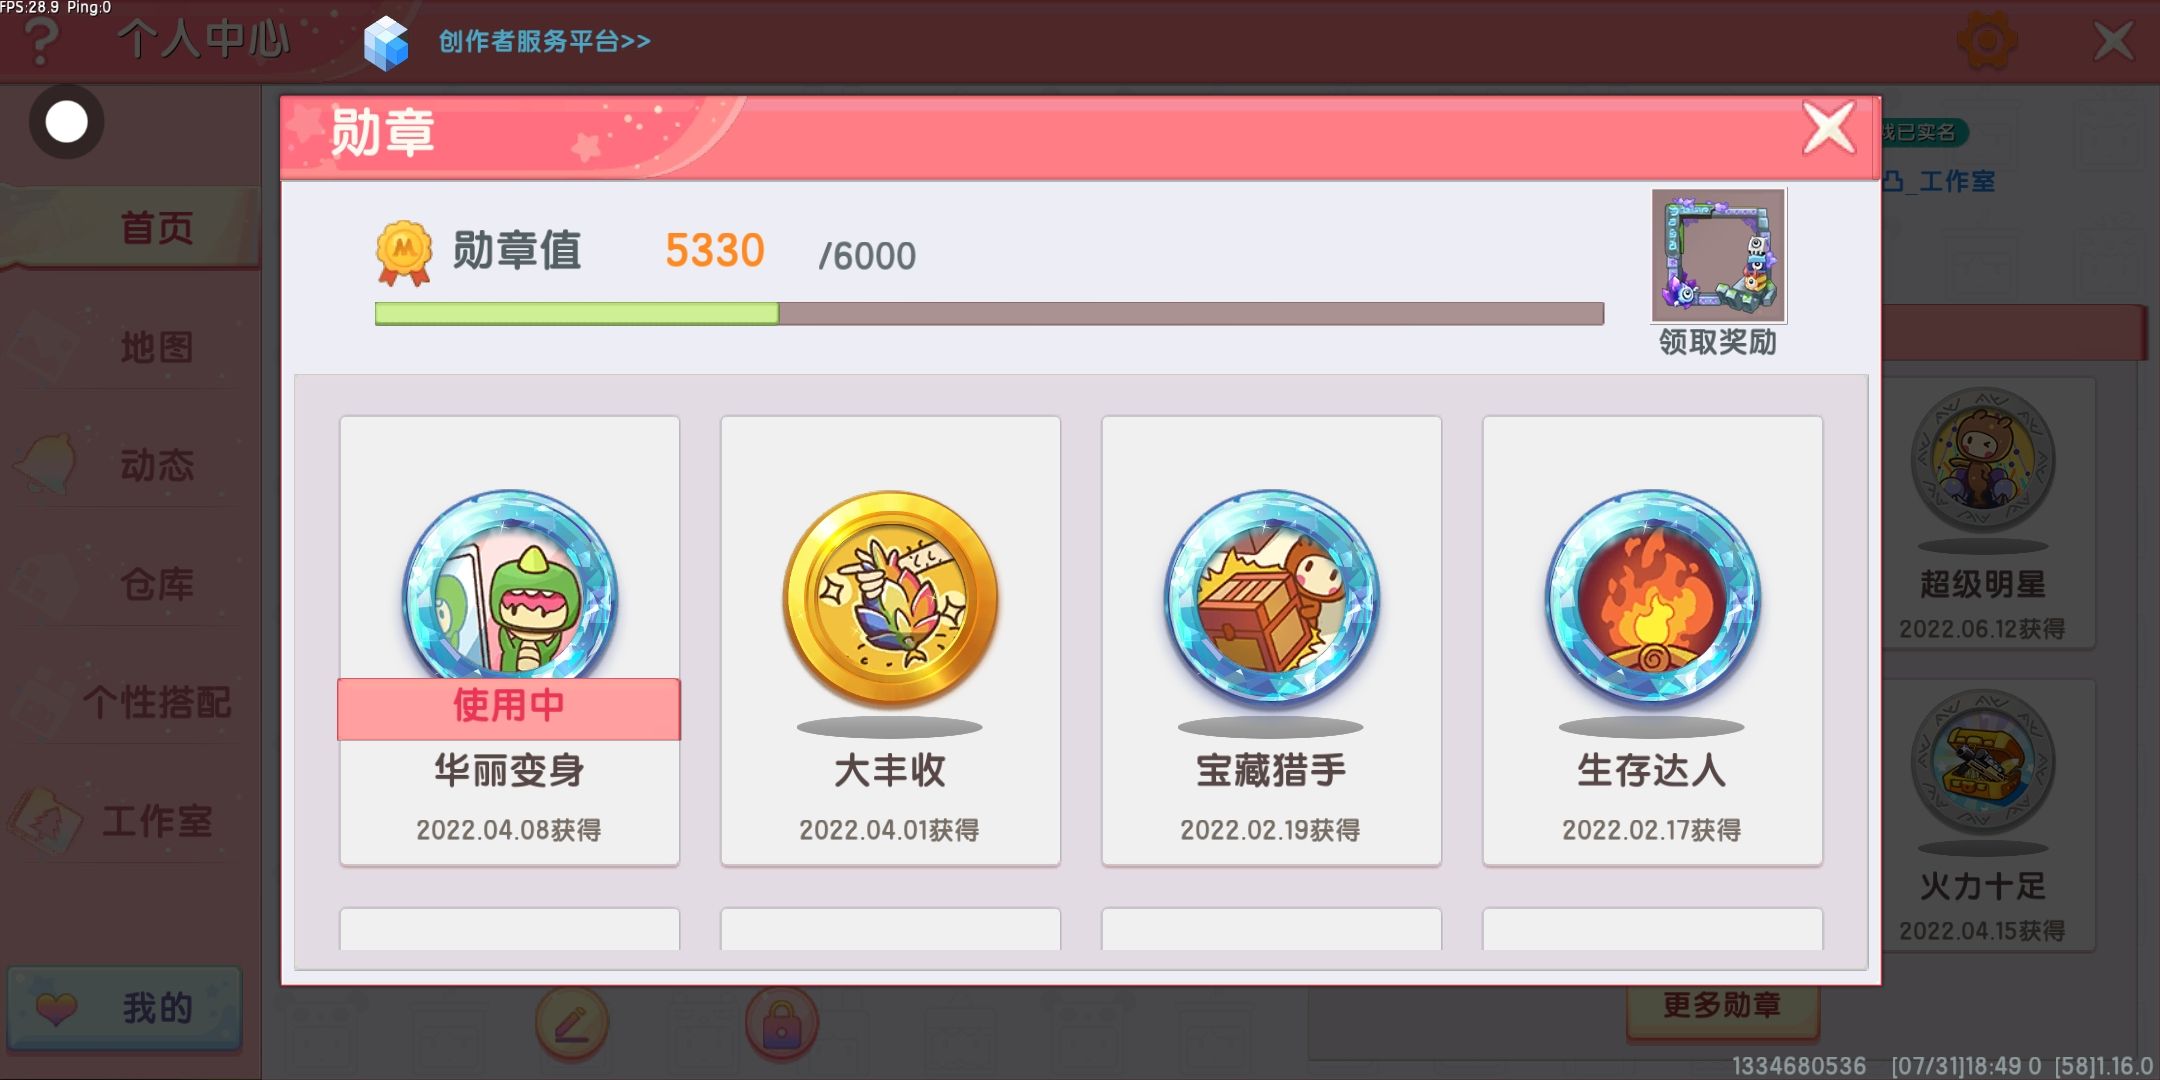Image resolution: width=2160 pixels, height=1080 pixels.
Task: Close the 勋章 medal dialog
Action: click(1829, 129)
